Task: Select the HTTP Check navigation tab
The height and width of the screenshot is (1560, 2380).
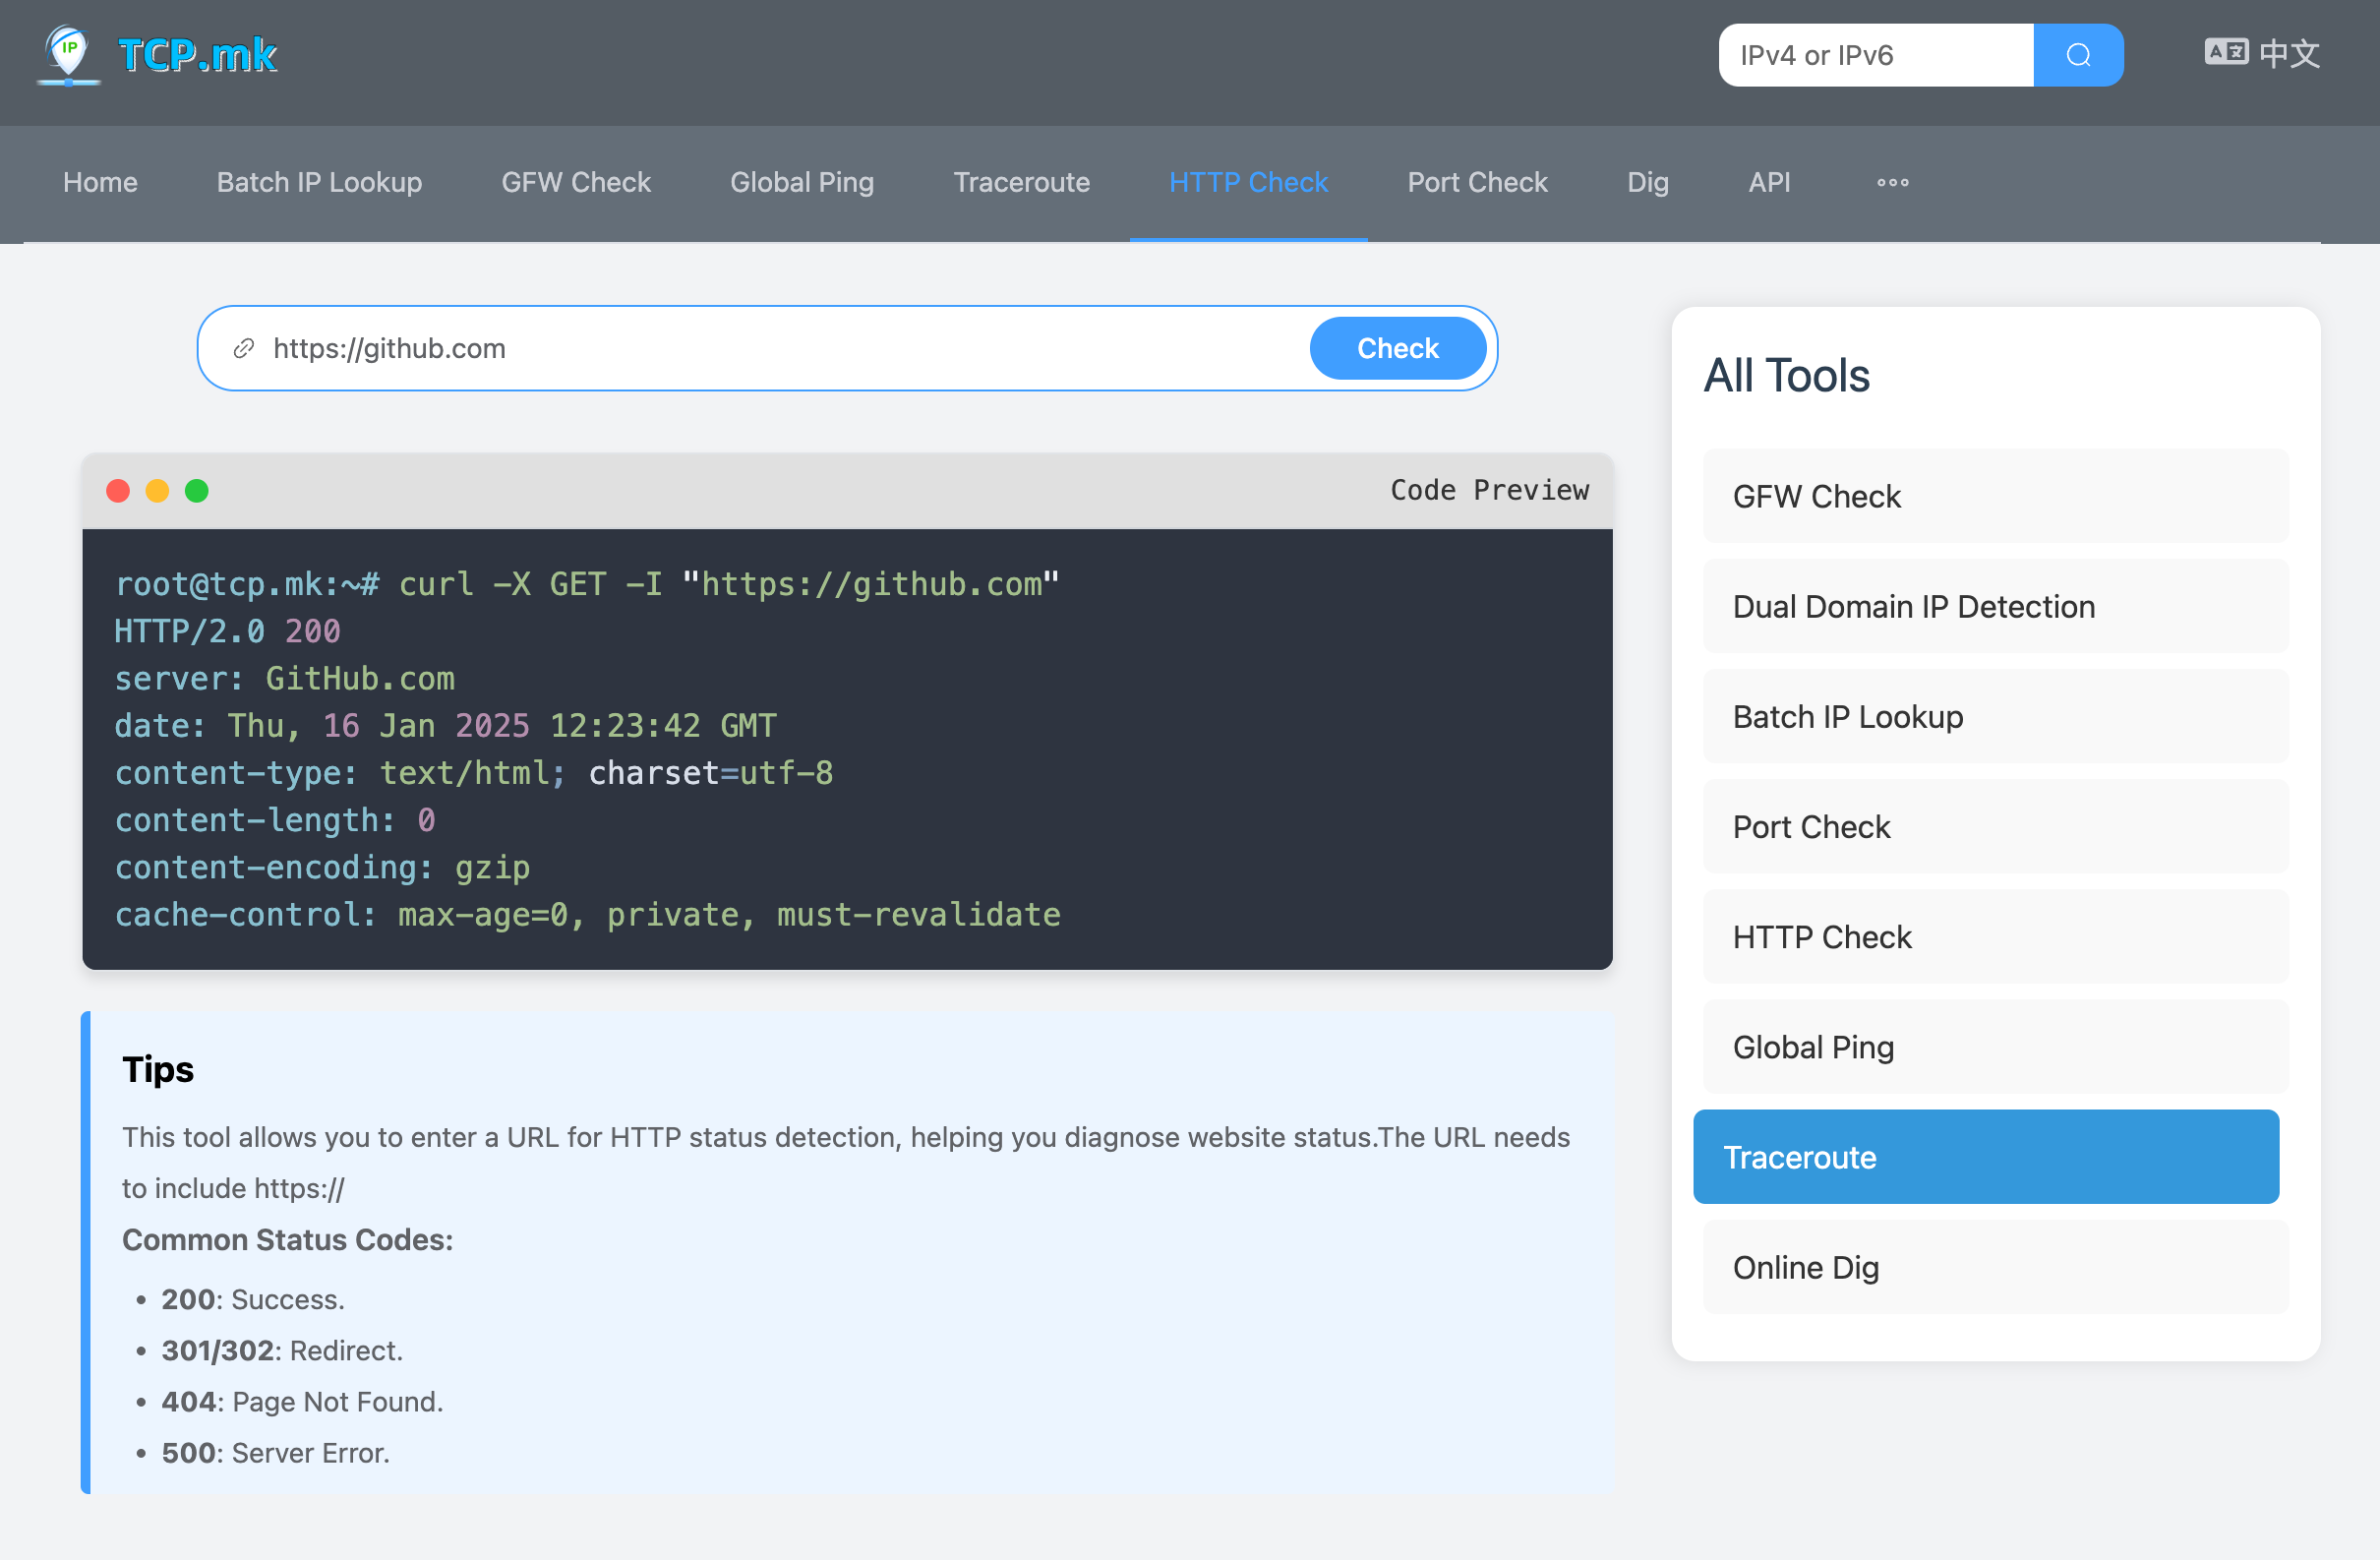Action: [1248, 182]
